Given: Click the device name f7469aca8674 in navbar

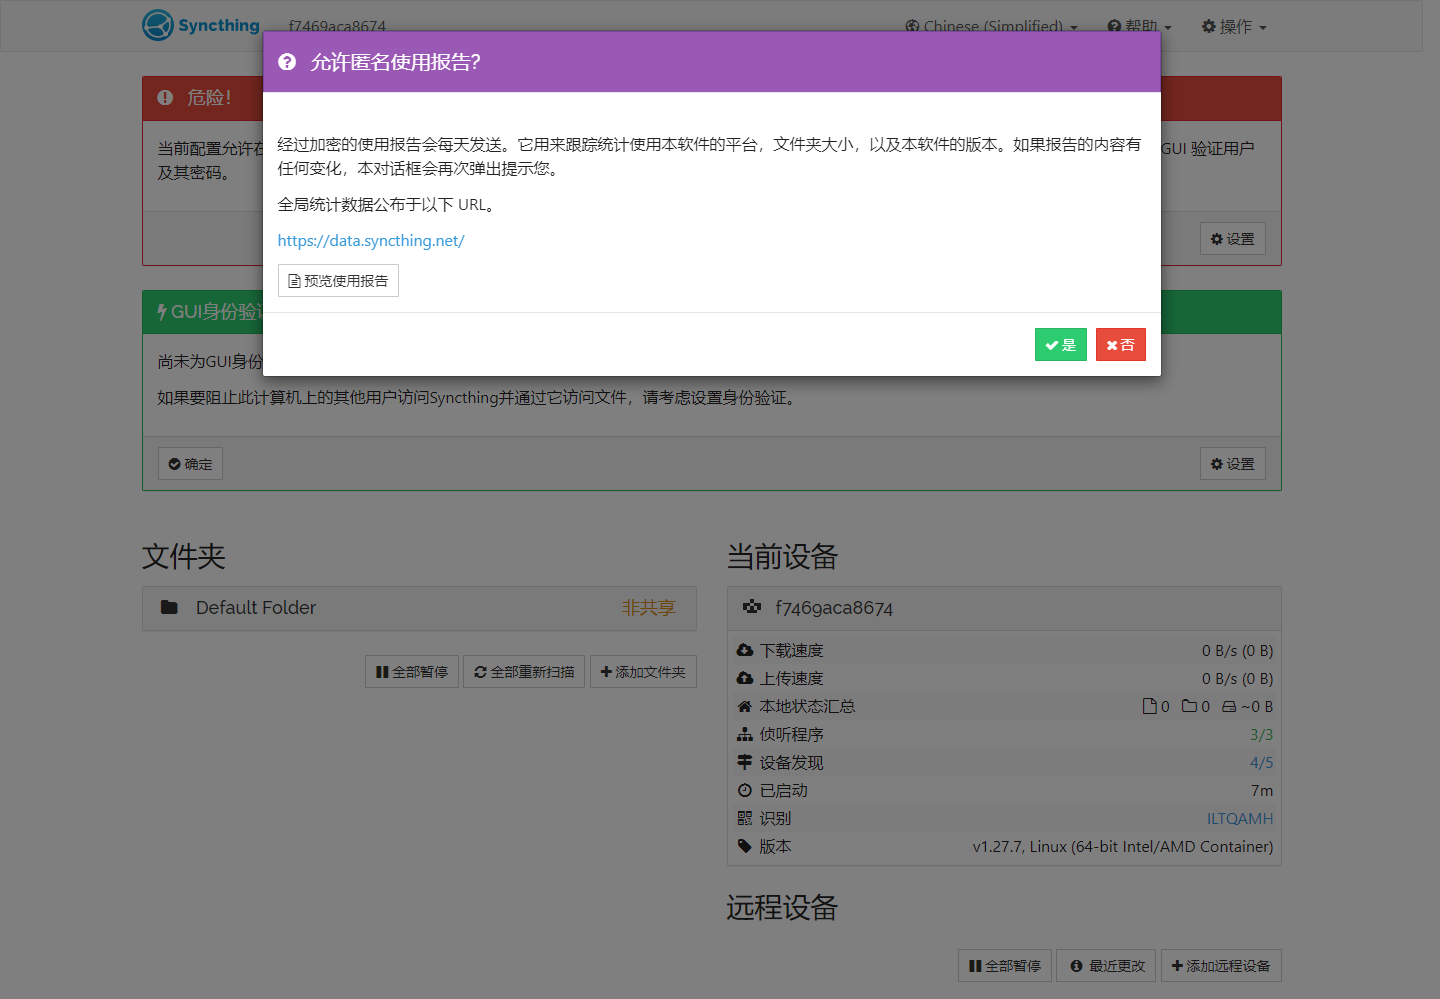Looking at the screenshot, I should (x=337, y=27).
